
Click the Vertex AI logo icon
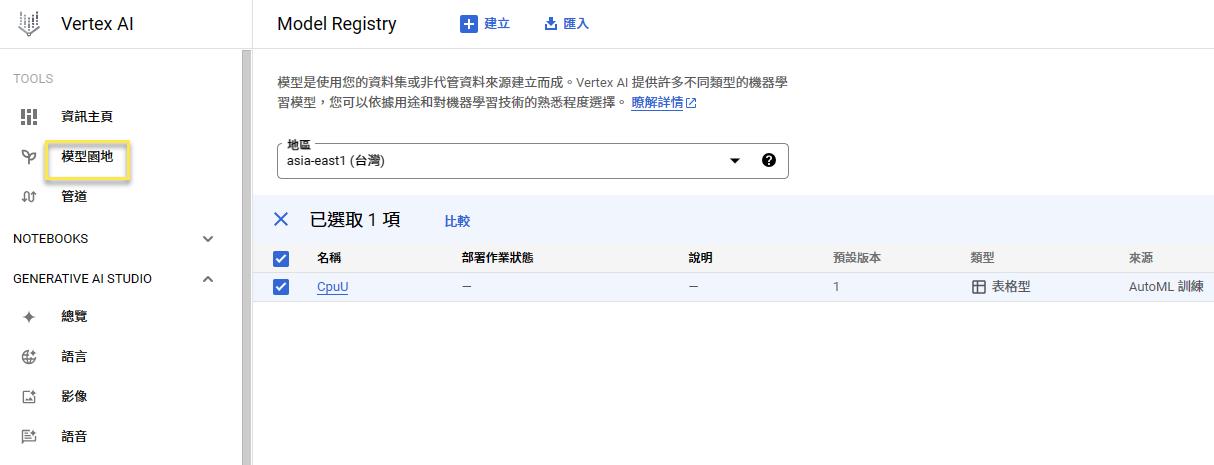(x=29, y=24)
